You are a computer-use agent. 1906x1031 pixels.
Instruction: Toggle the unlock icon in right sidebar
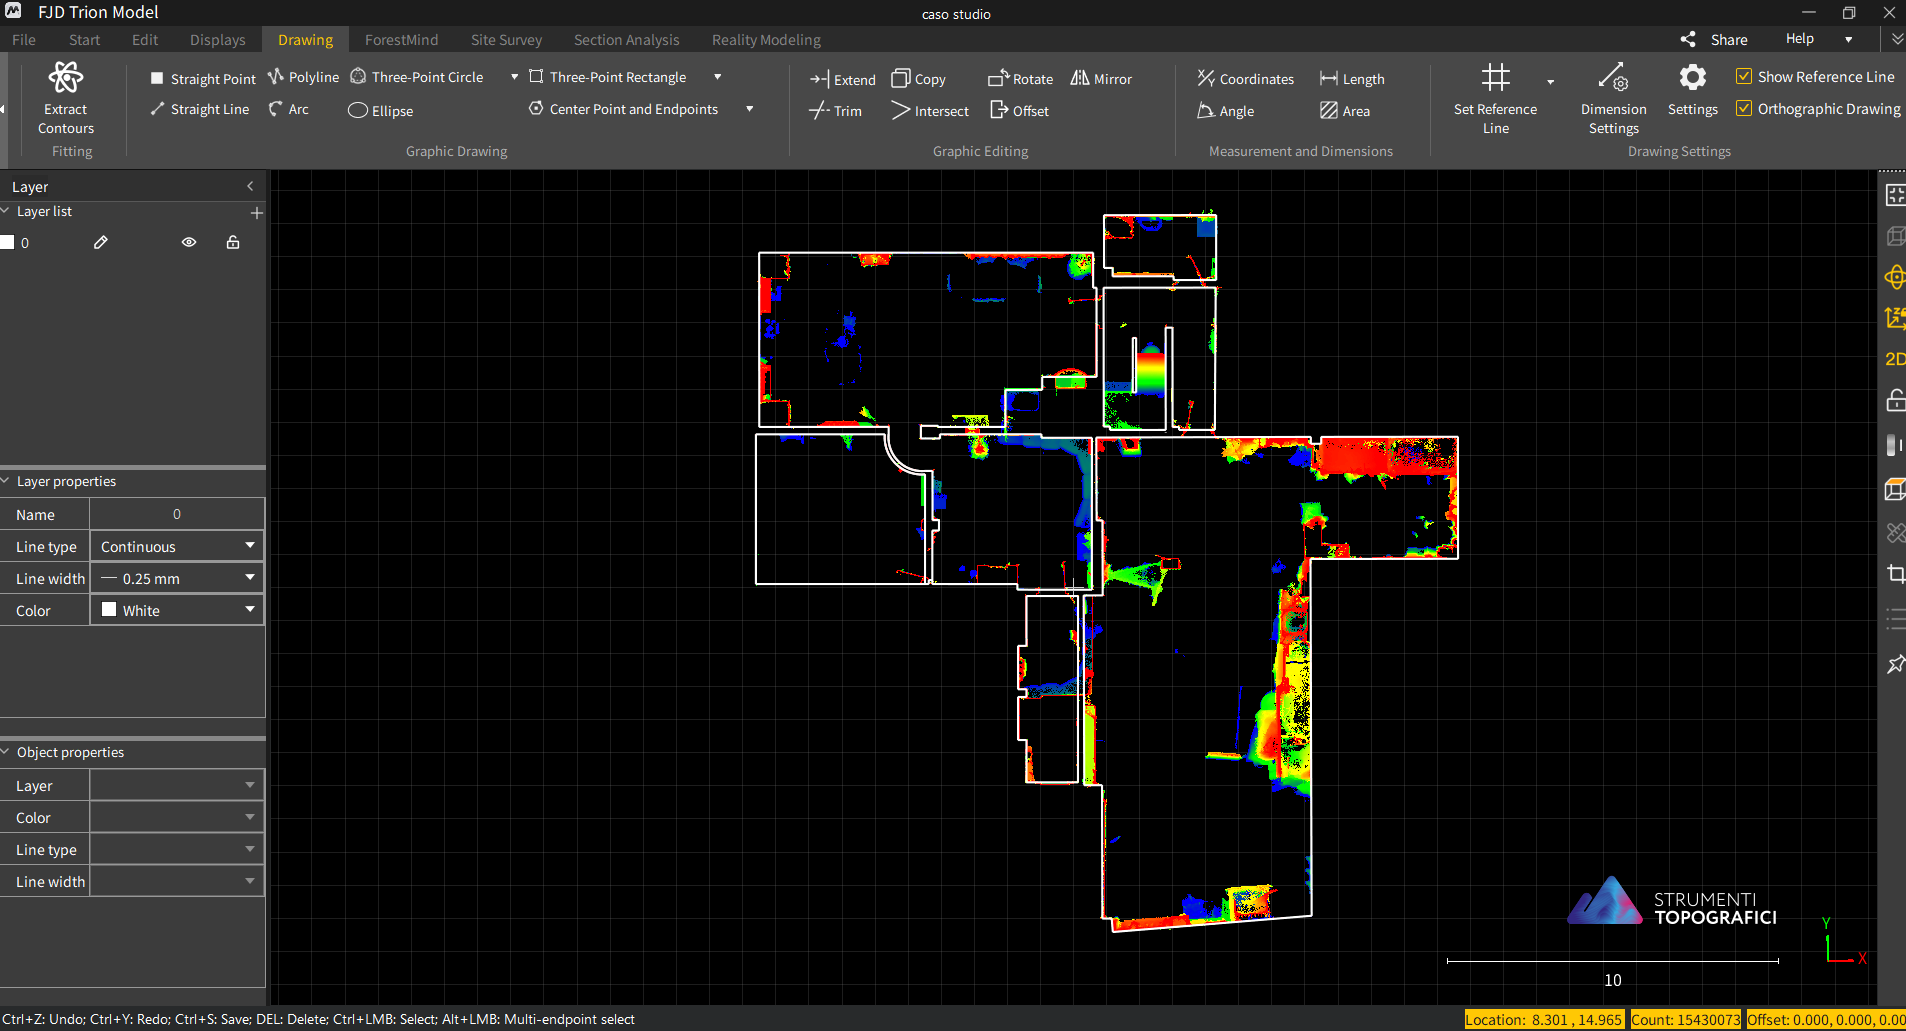1895,401
